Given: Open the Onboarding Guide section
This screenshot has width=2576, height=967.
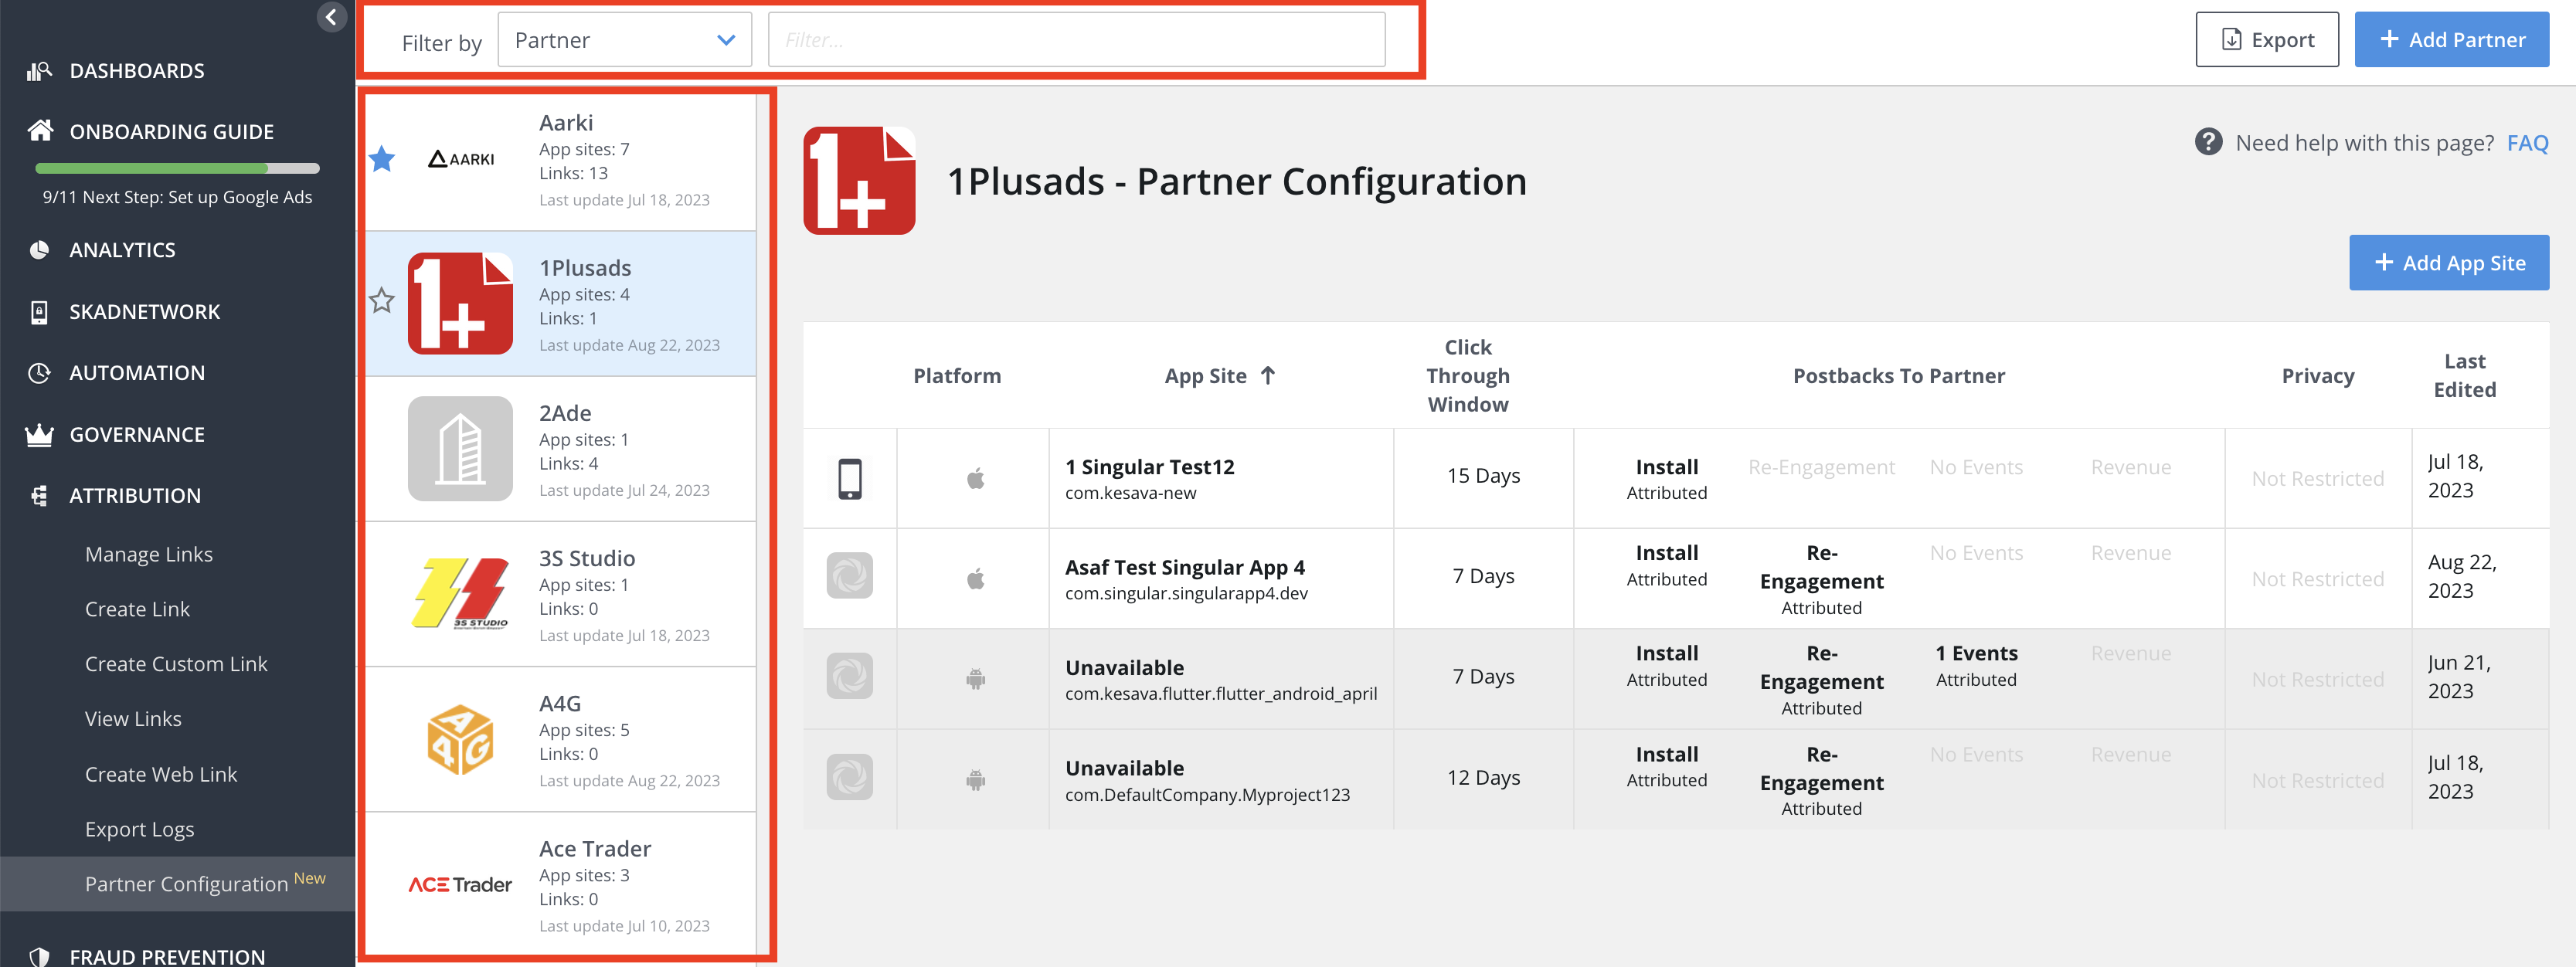Looking at the screenshot, I should tap(171, 132).
